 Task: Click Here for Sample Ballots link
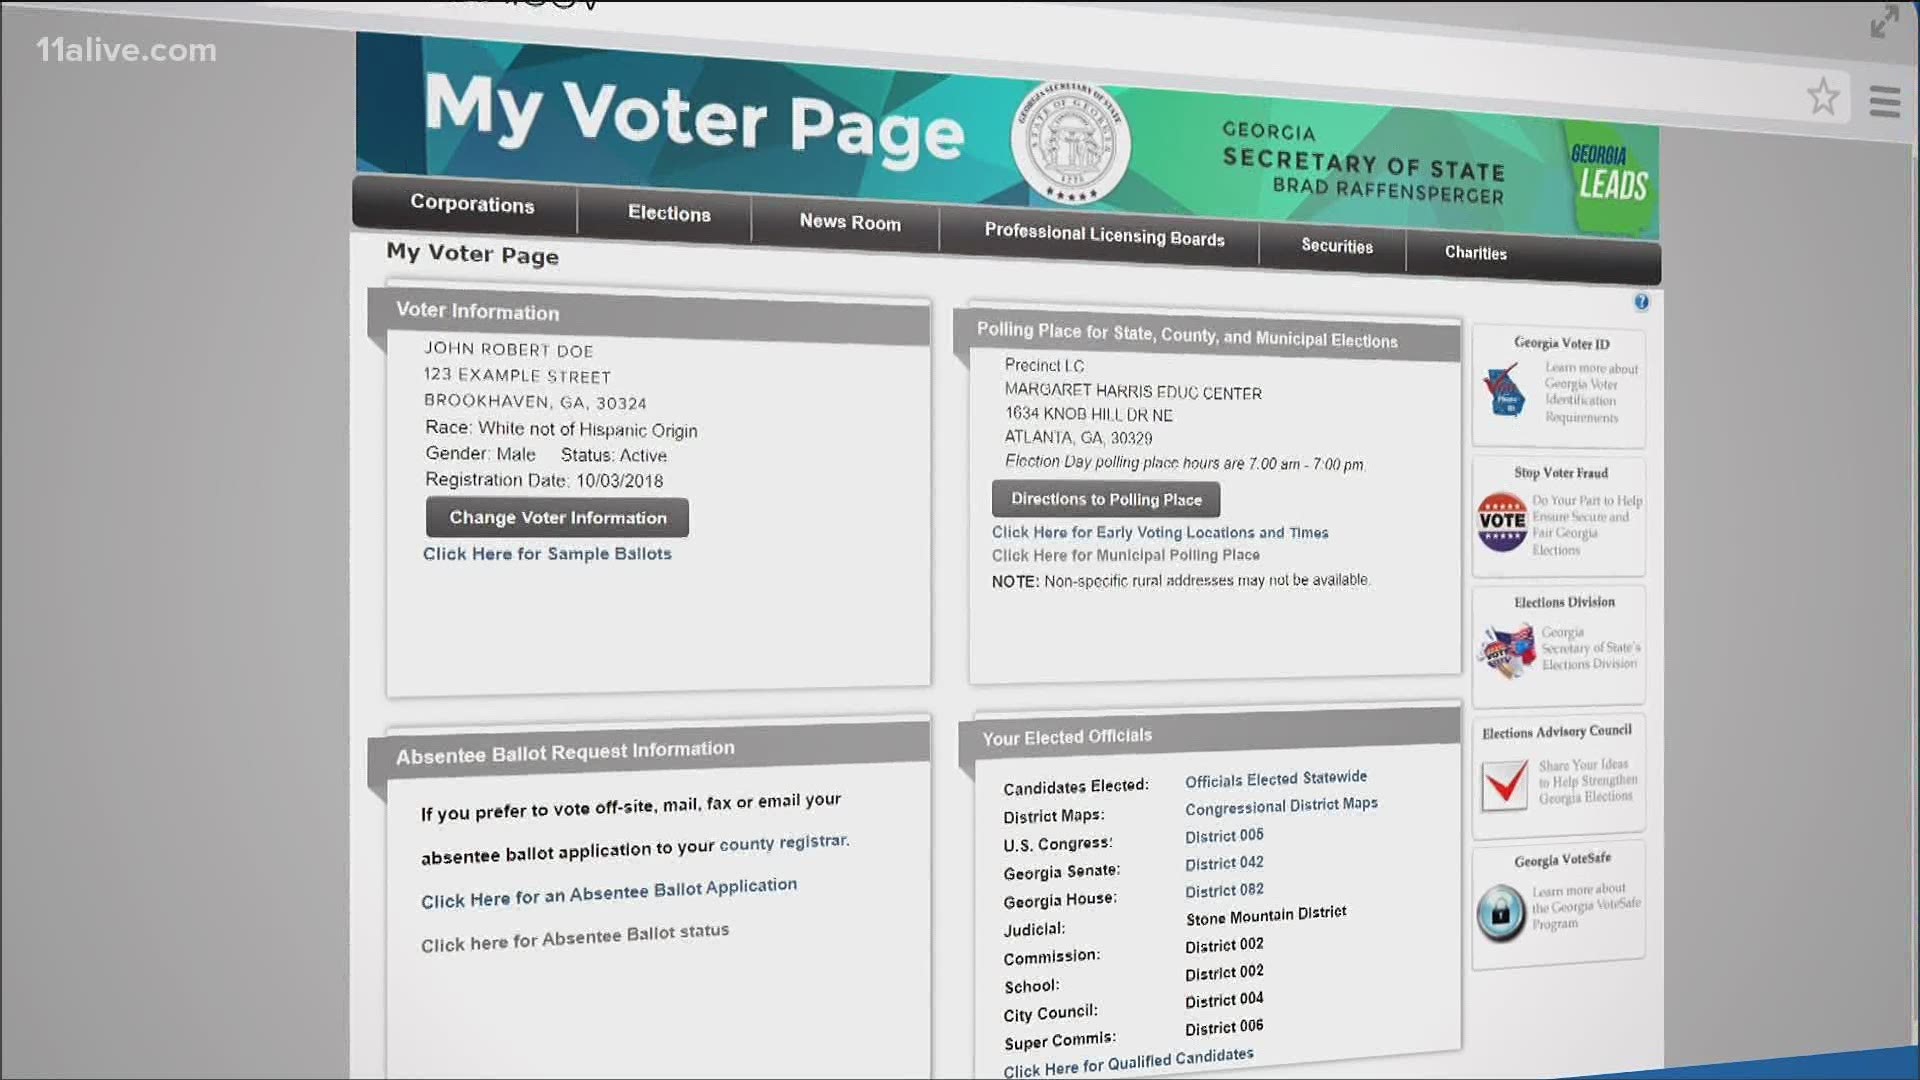click(x=547, y=554)
